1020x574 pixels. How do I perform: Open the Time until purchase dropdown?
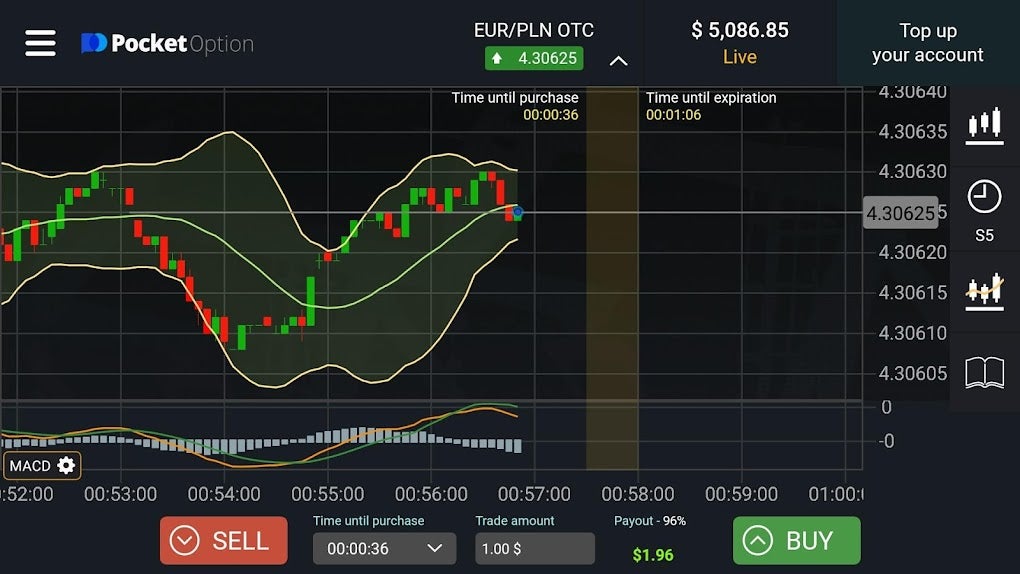point(384,549)
